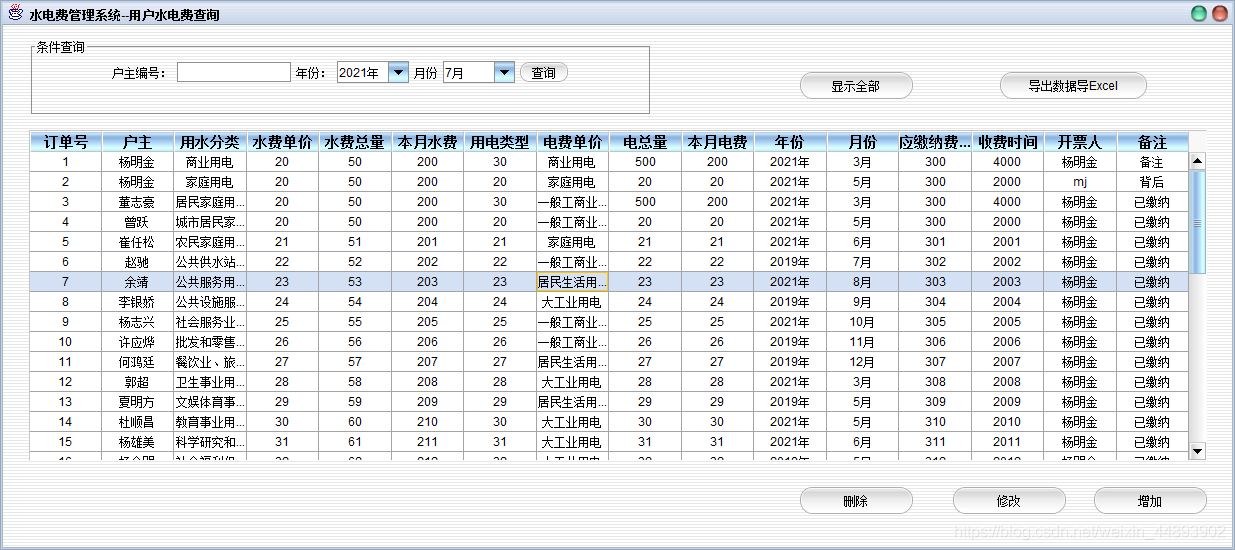Select the 户主 cell 夏明方
Viewport: 1235px width, 550px height.
coord(138,402)
